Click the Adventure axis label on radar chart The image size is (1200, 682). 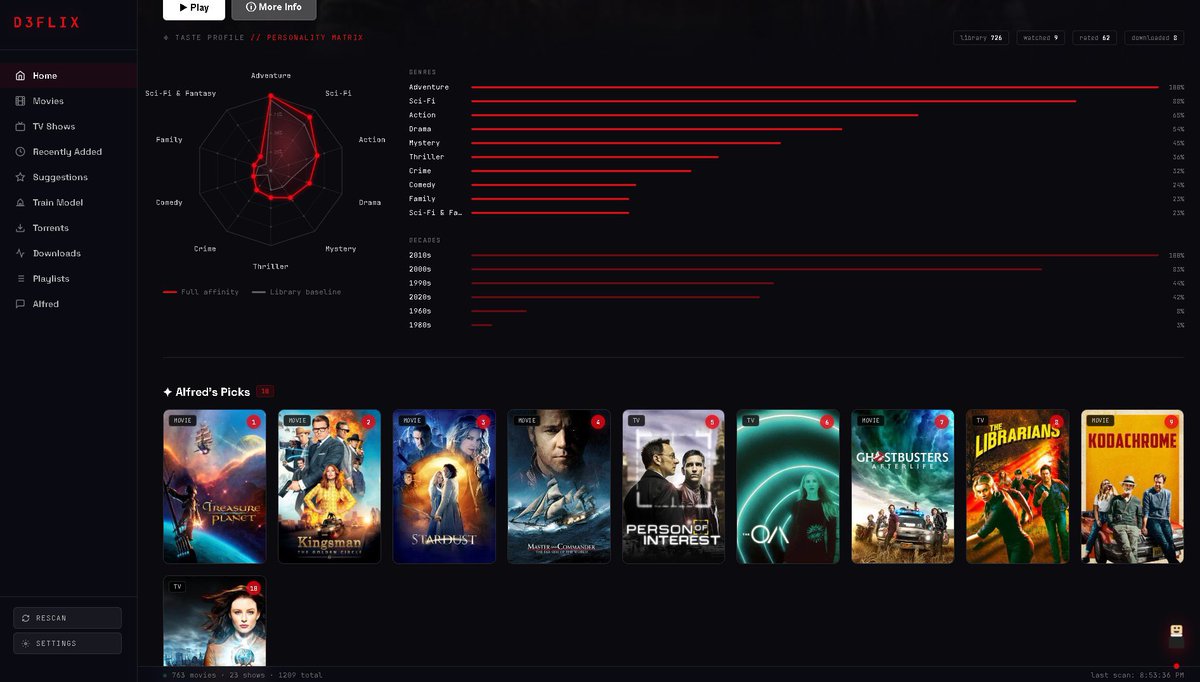(x=271, y=75)
